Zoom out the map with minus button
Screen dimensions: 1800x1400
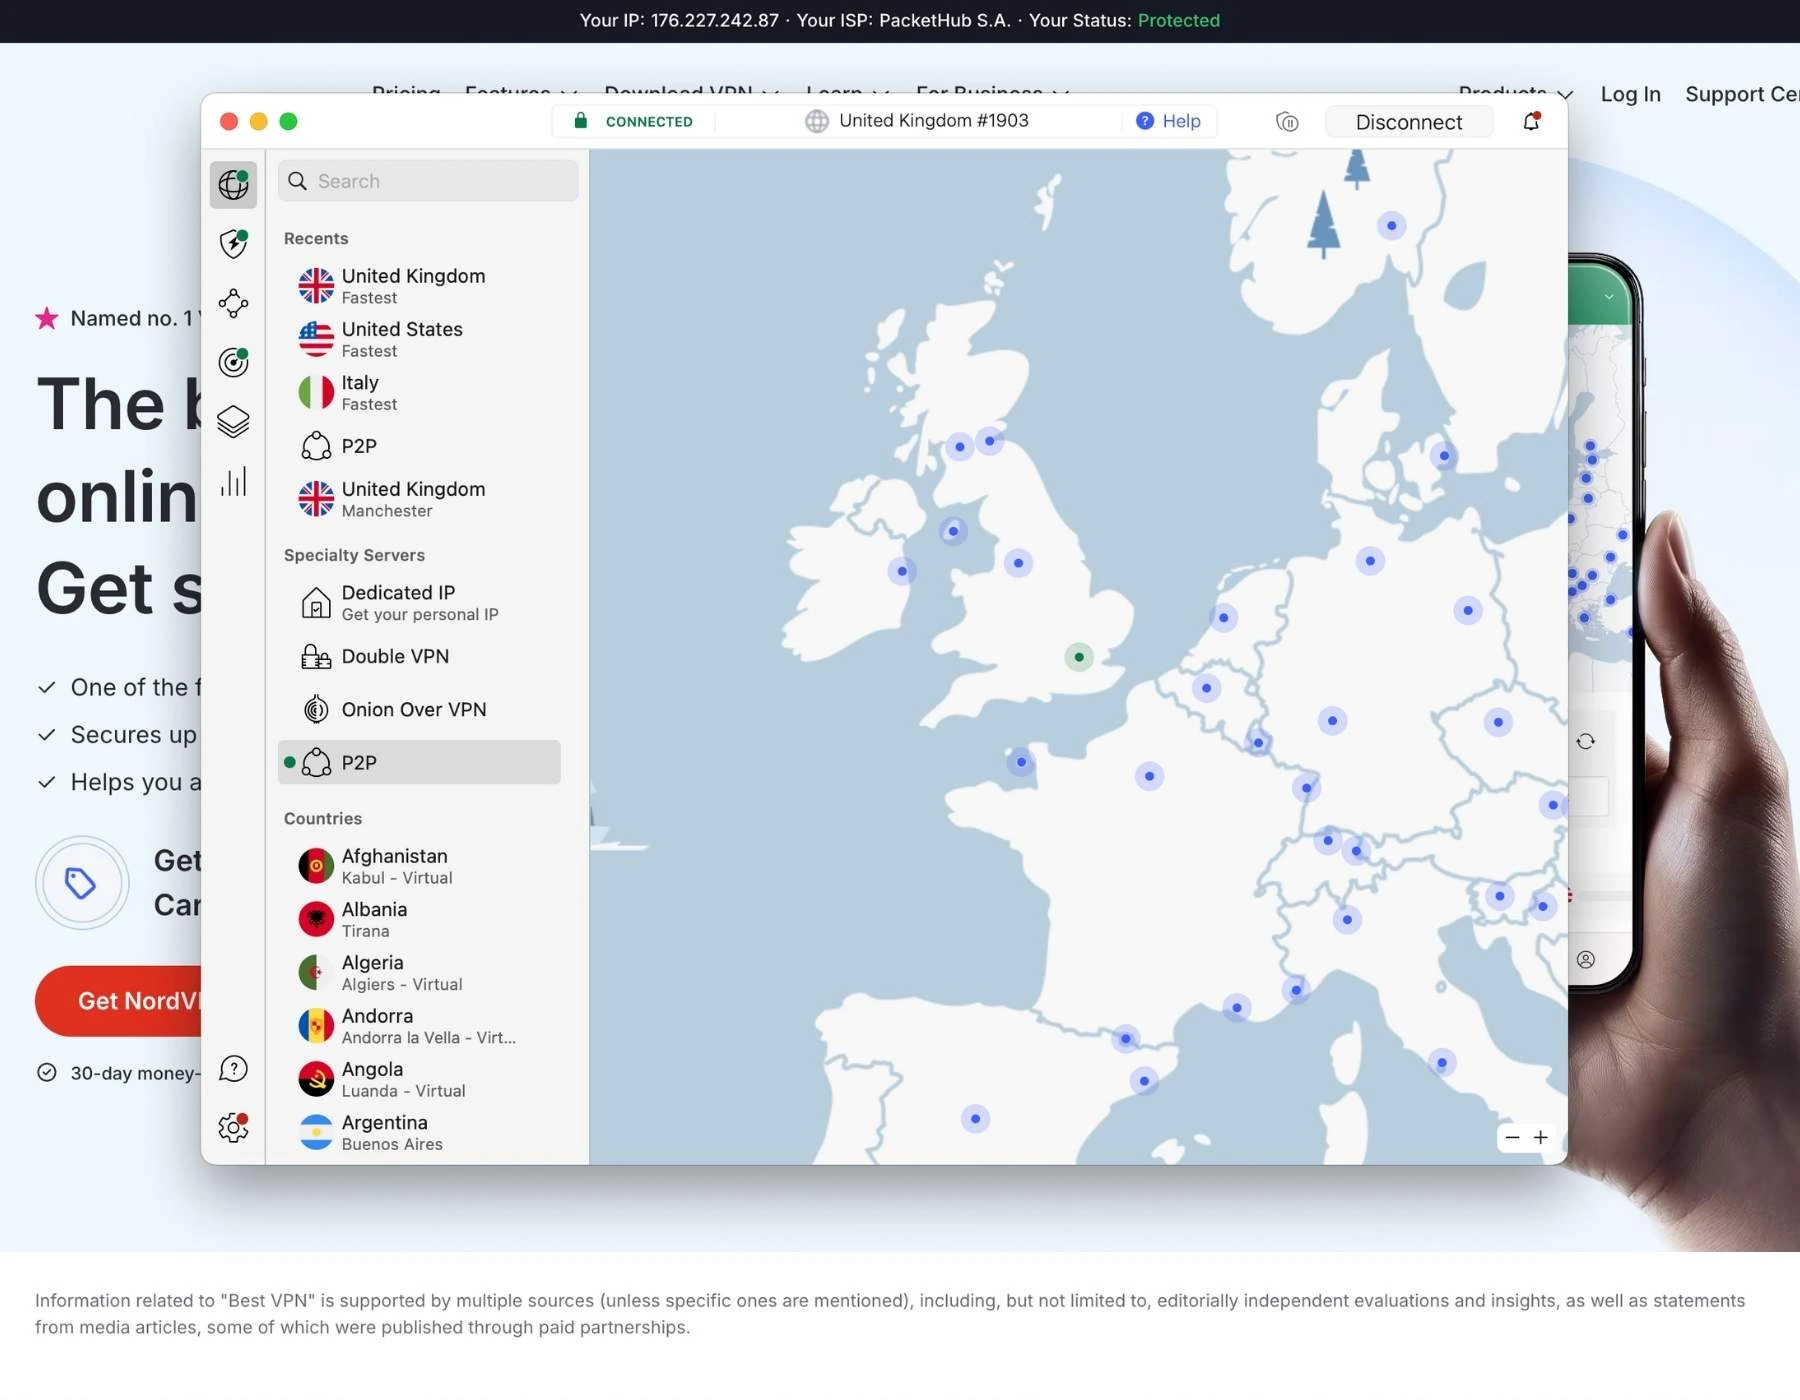(1512, 1138)
